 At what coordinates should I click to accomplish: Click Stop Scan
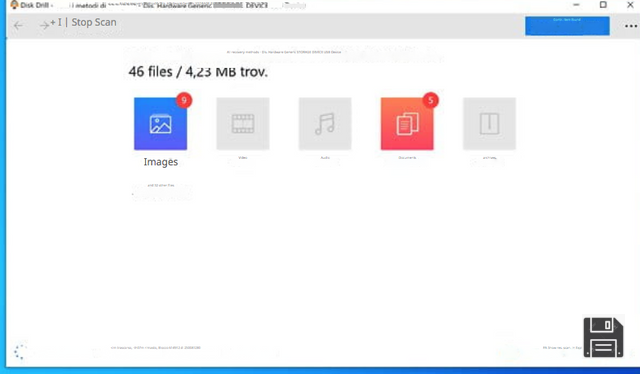[94, 22]
